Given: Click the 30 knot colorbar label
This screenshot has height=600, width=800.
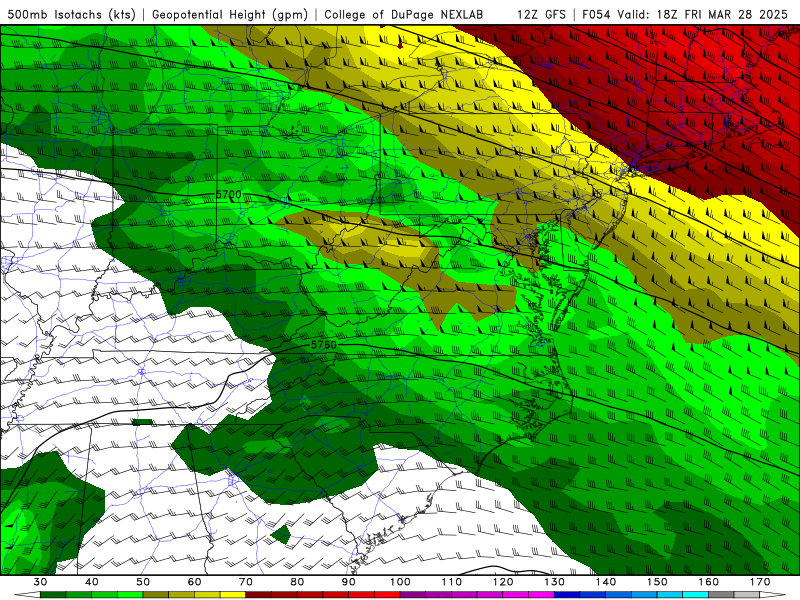Looking at the screenshot, I should tap(40, 582).
